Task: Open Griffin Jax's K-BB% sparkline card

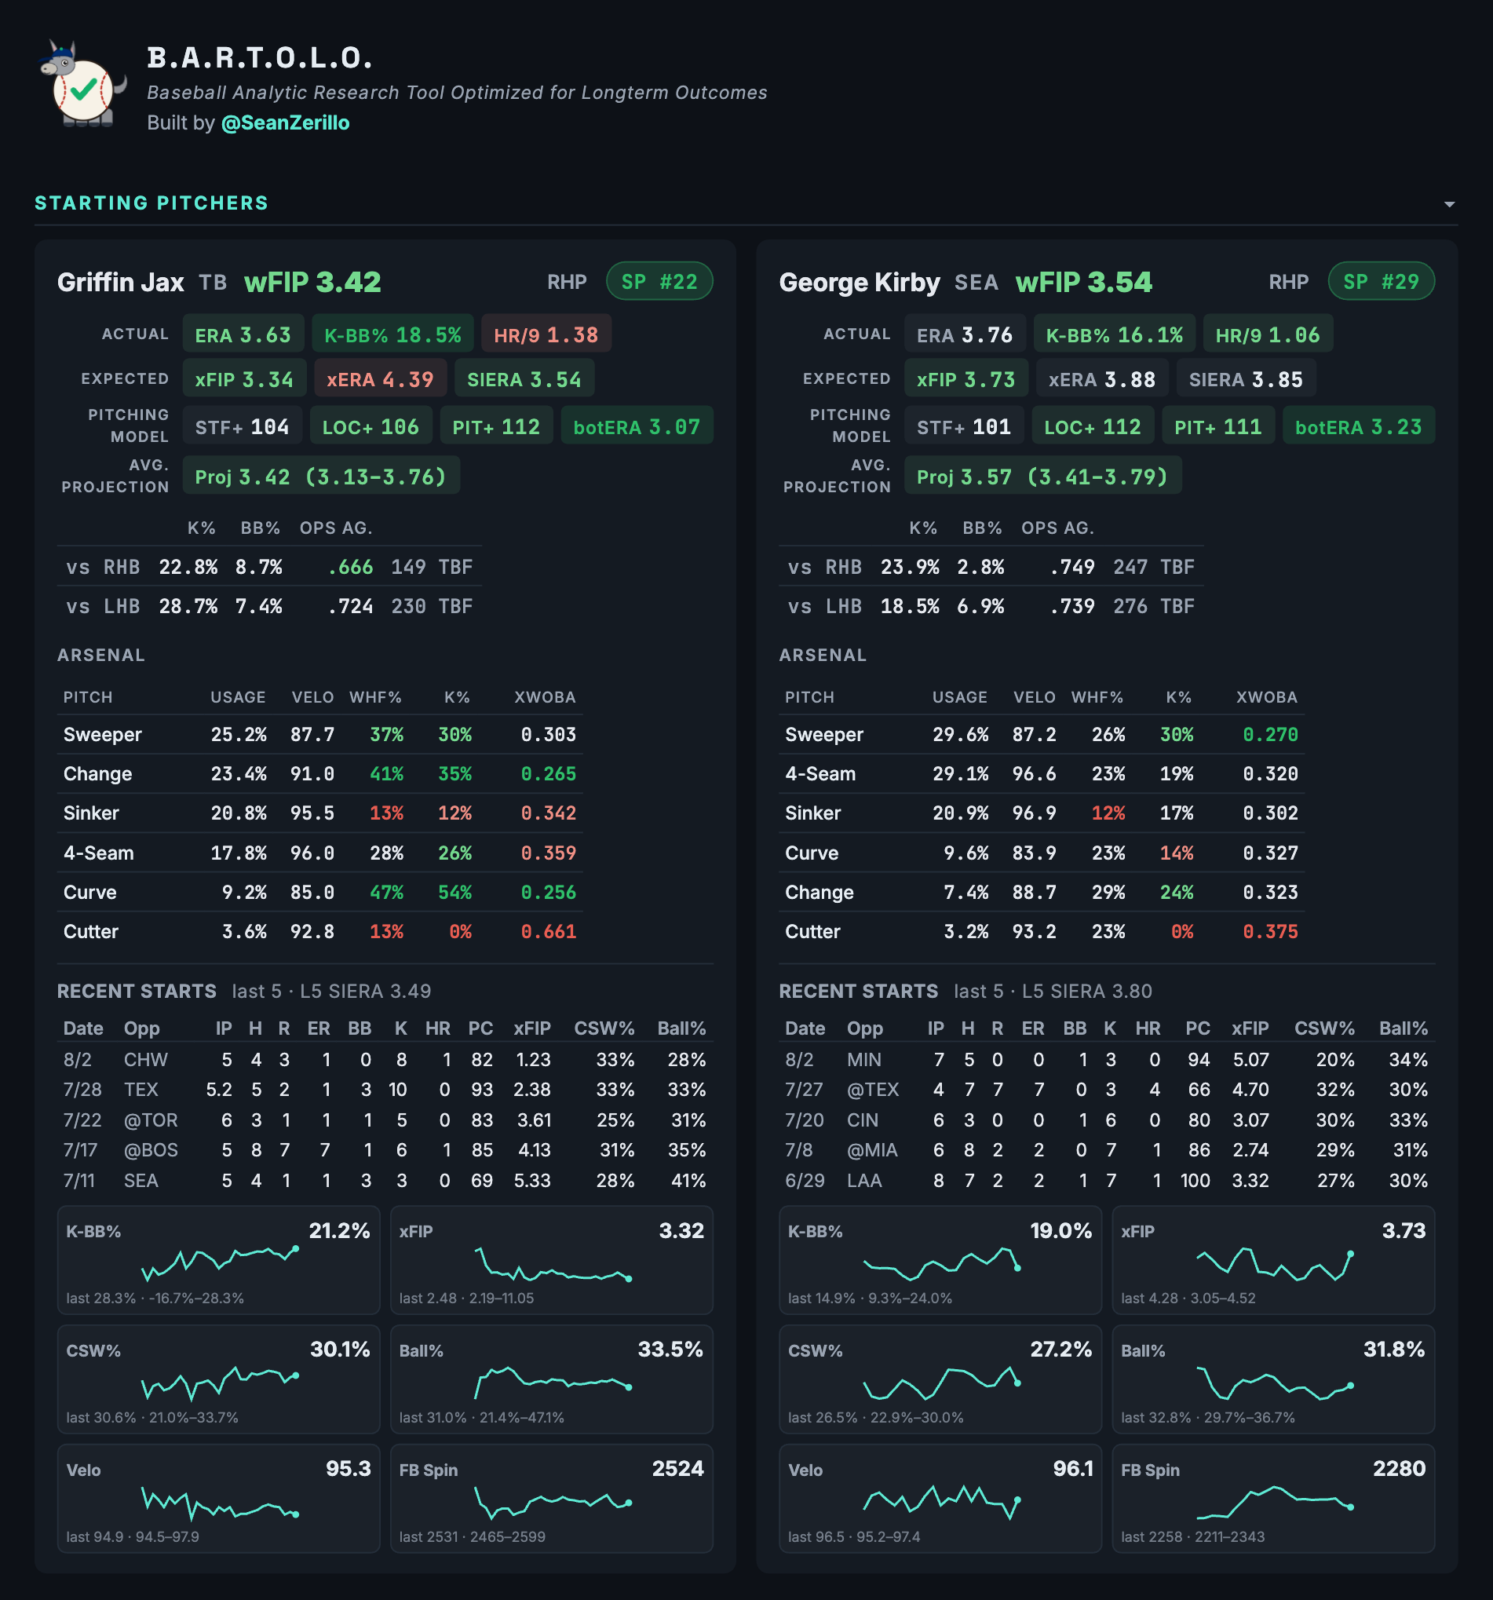Action: tap(218, 1261)
